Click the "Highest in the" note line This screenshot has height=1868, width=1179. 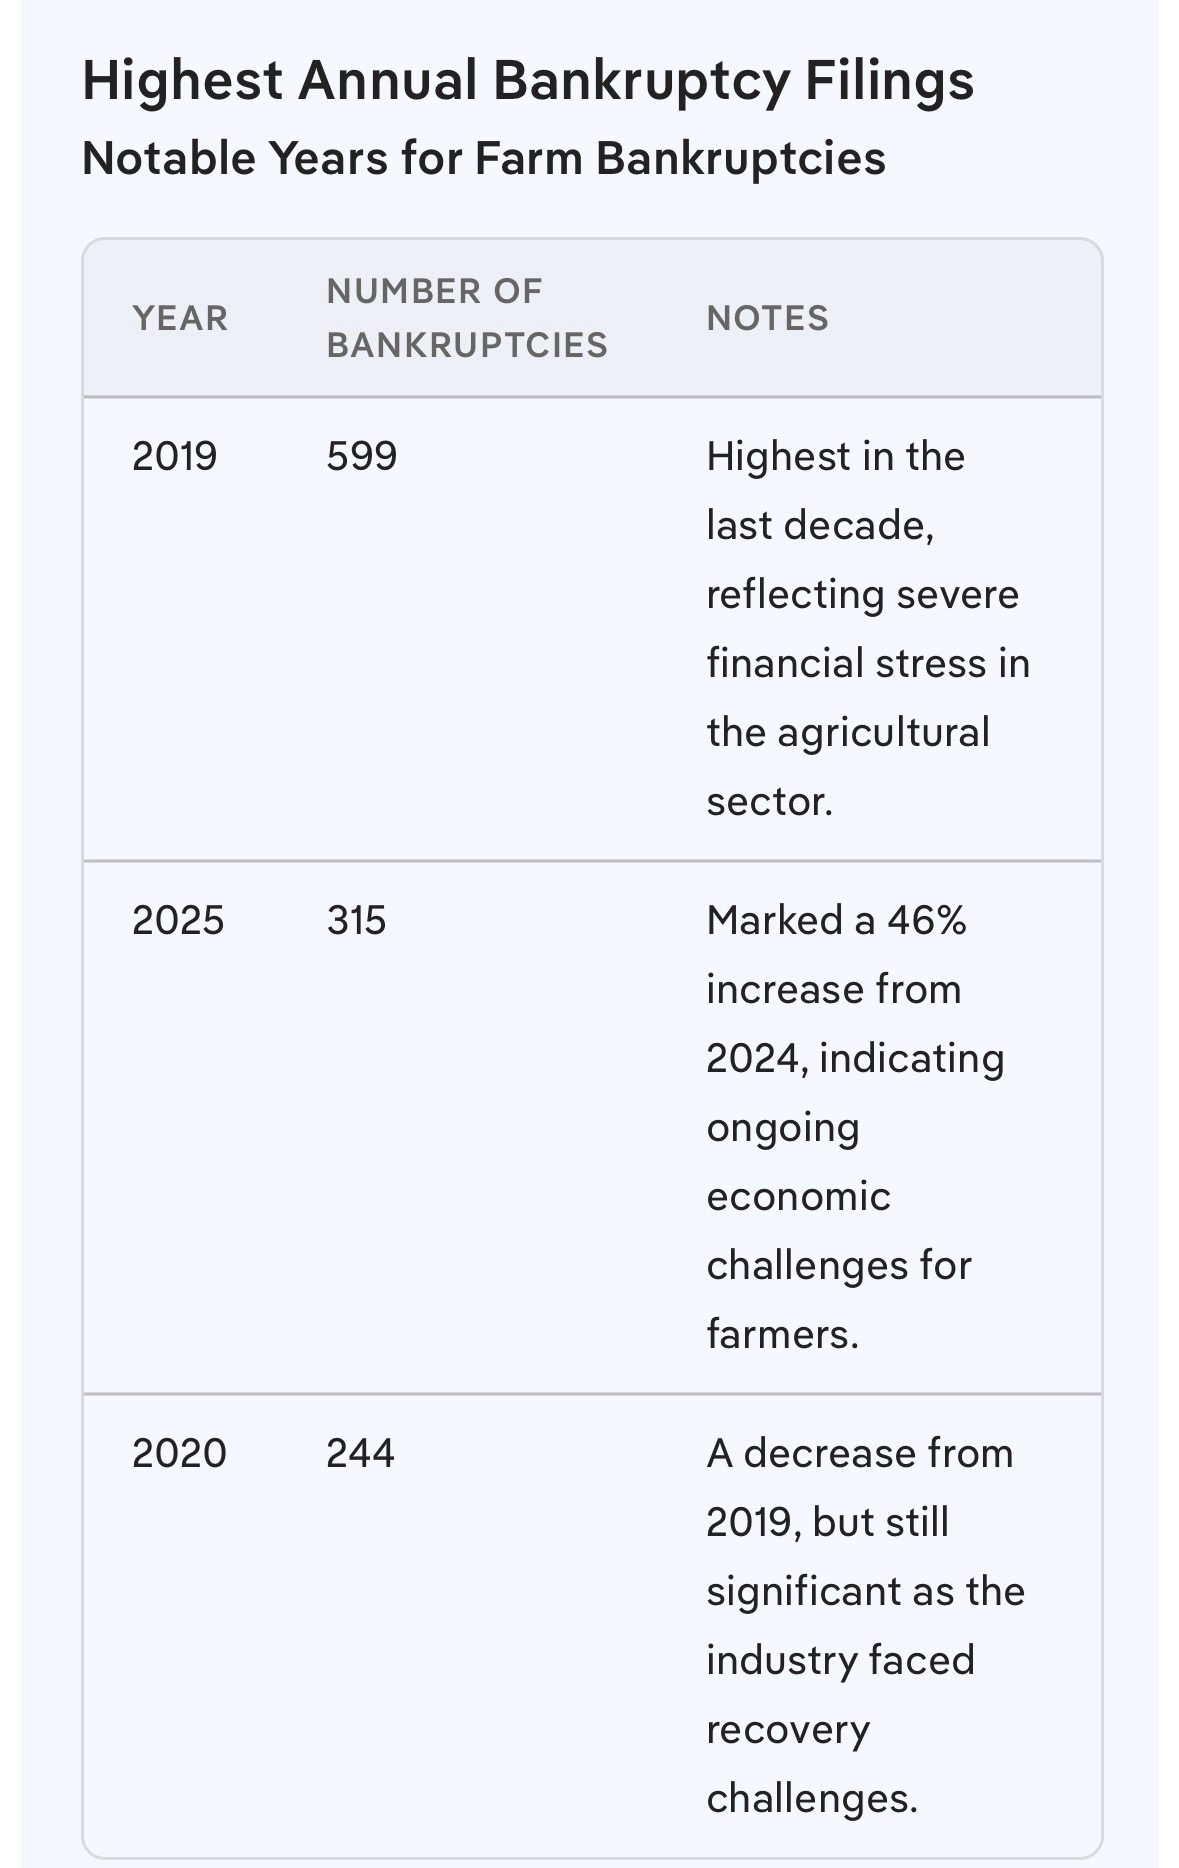click(x=835, y=456)
